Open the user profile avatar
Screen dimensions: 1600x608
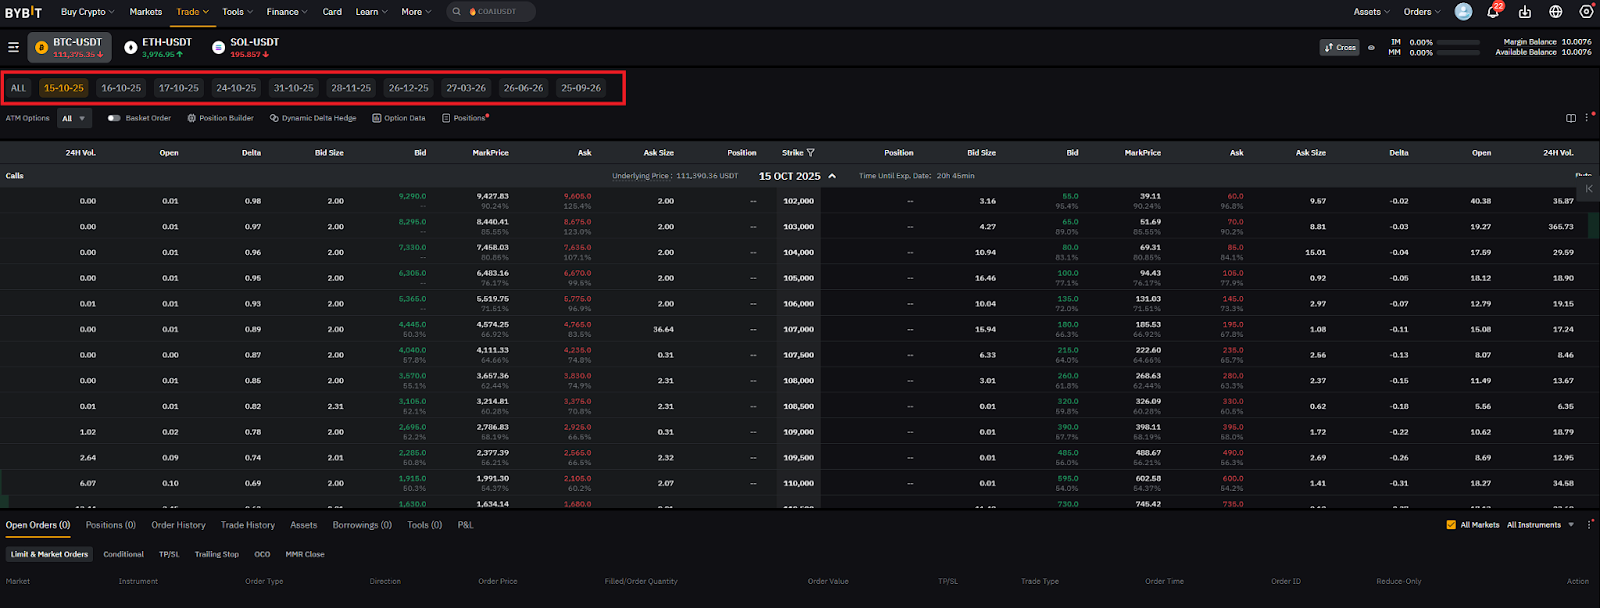[1463, 12]
